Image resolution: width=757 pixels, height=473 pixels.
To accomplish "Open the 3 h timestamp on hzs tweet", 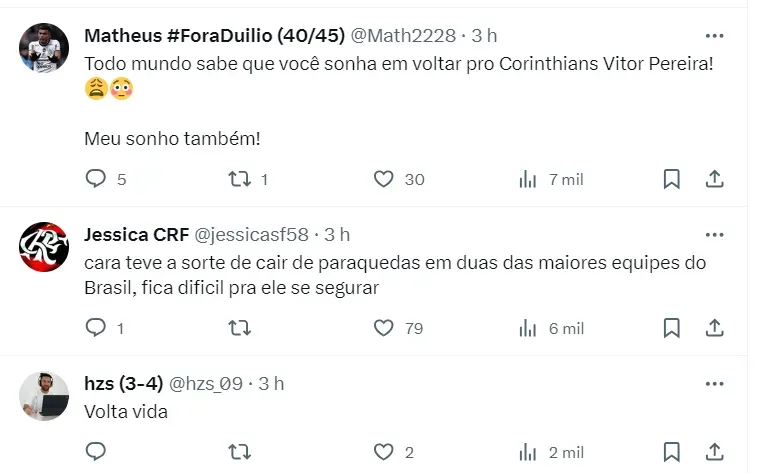I will tap(271, 383).
